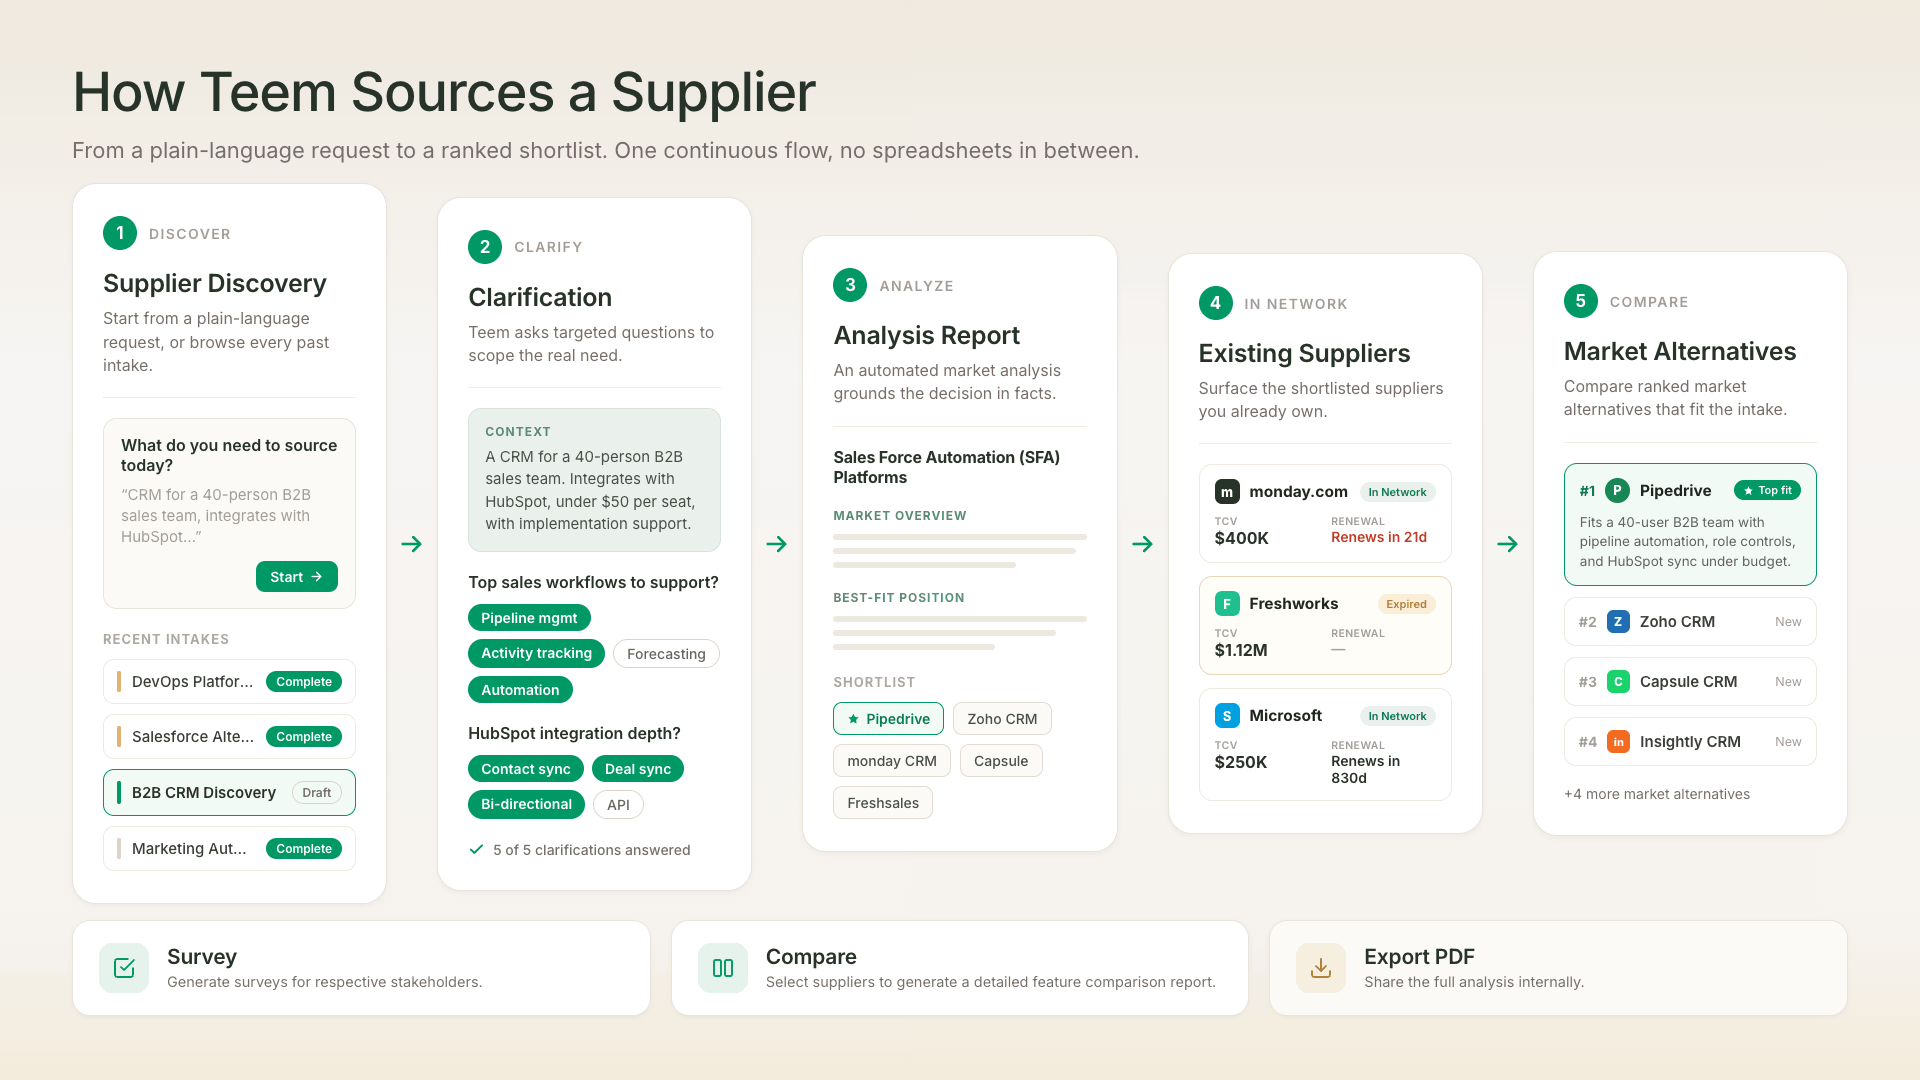Click the Top fit star badge
Viewport: 1920px width, 1080px height.
click(1767, 490)
